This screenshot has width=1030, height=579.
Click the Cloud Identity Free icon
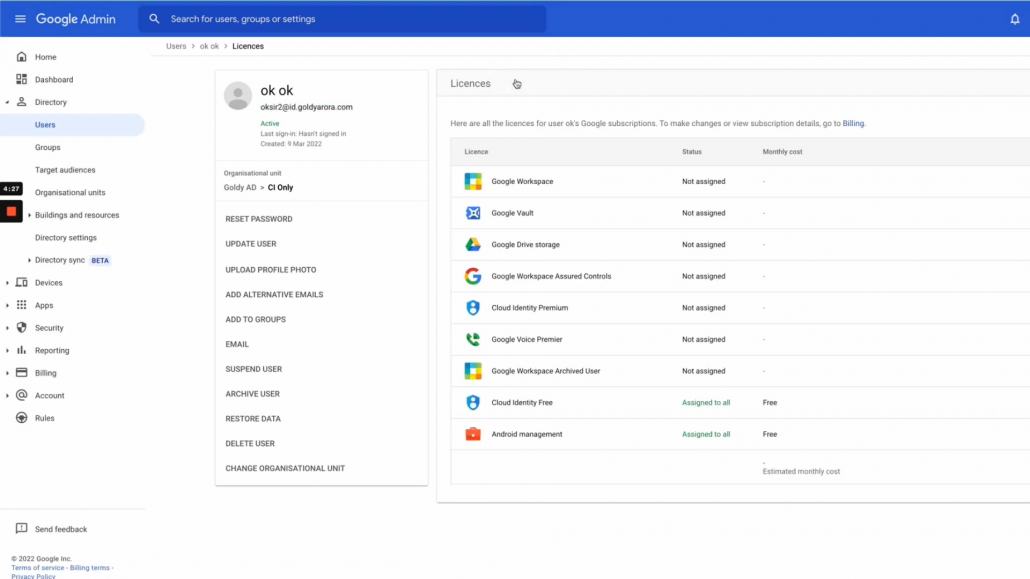pos(473,402)
